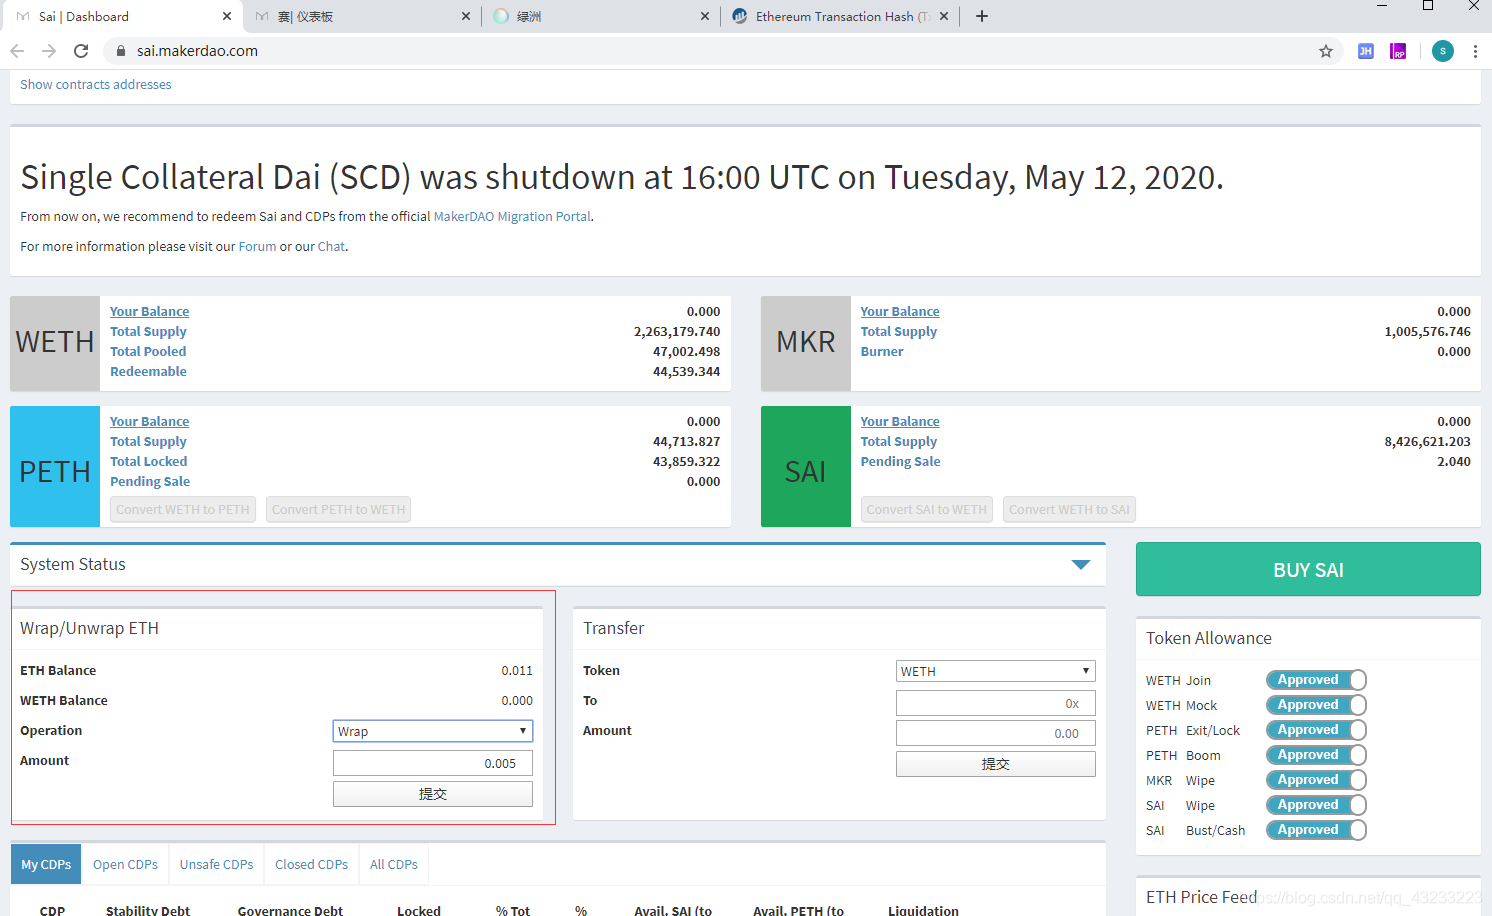Image resolution: width=1492 pixels, height=916 pixels.
Task: Click the SAI Total Supply value 8,426,621.203
Action: [x=1427, y=442]
